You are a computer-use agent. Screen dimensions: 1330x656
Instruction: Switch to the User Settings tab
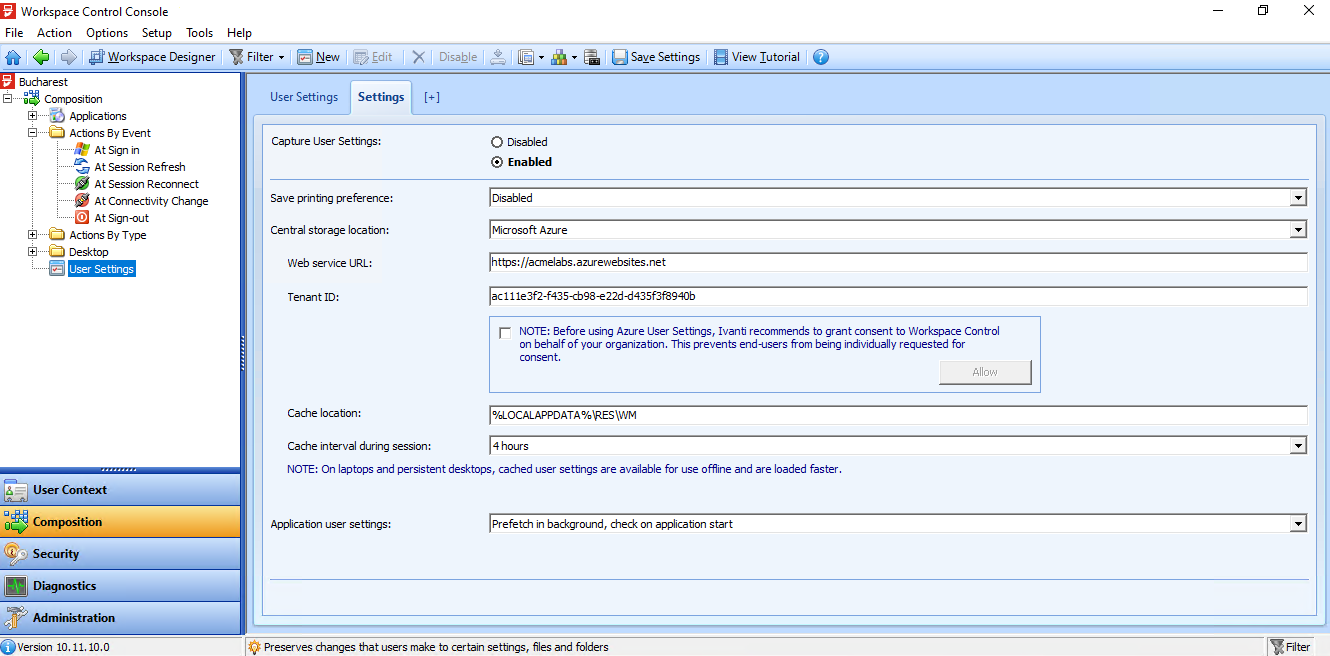[x=304, y=97]
